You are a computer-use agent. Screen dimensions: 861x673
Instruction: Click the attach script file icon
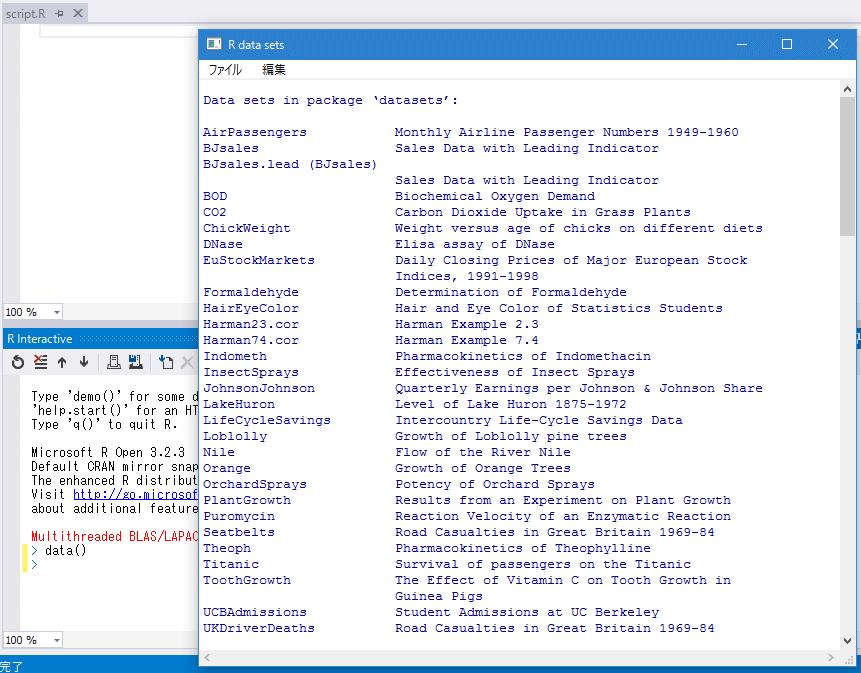pyautogui.click(x=164, y=362)
